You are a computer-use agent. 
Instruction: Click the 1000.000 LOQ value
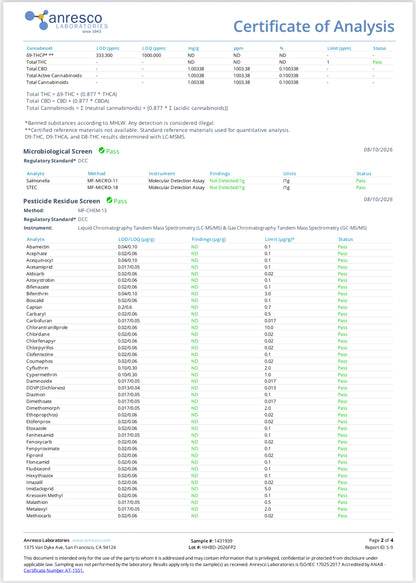click(151, 55)
